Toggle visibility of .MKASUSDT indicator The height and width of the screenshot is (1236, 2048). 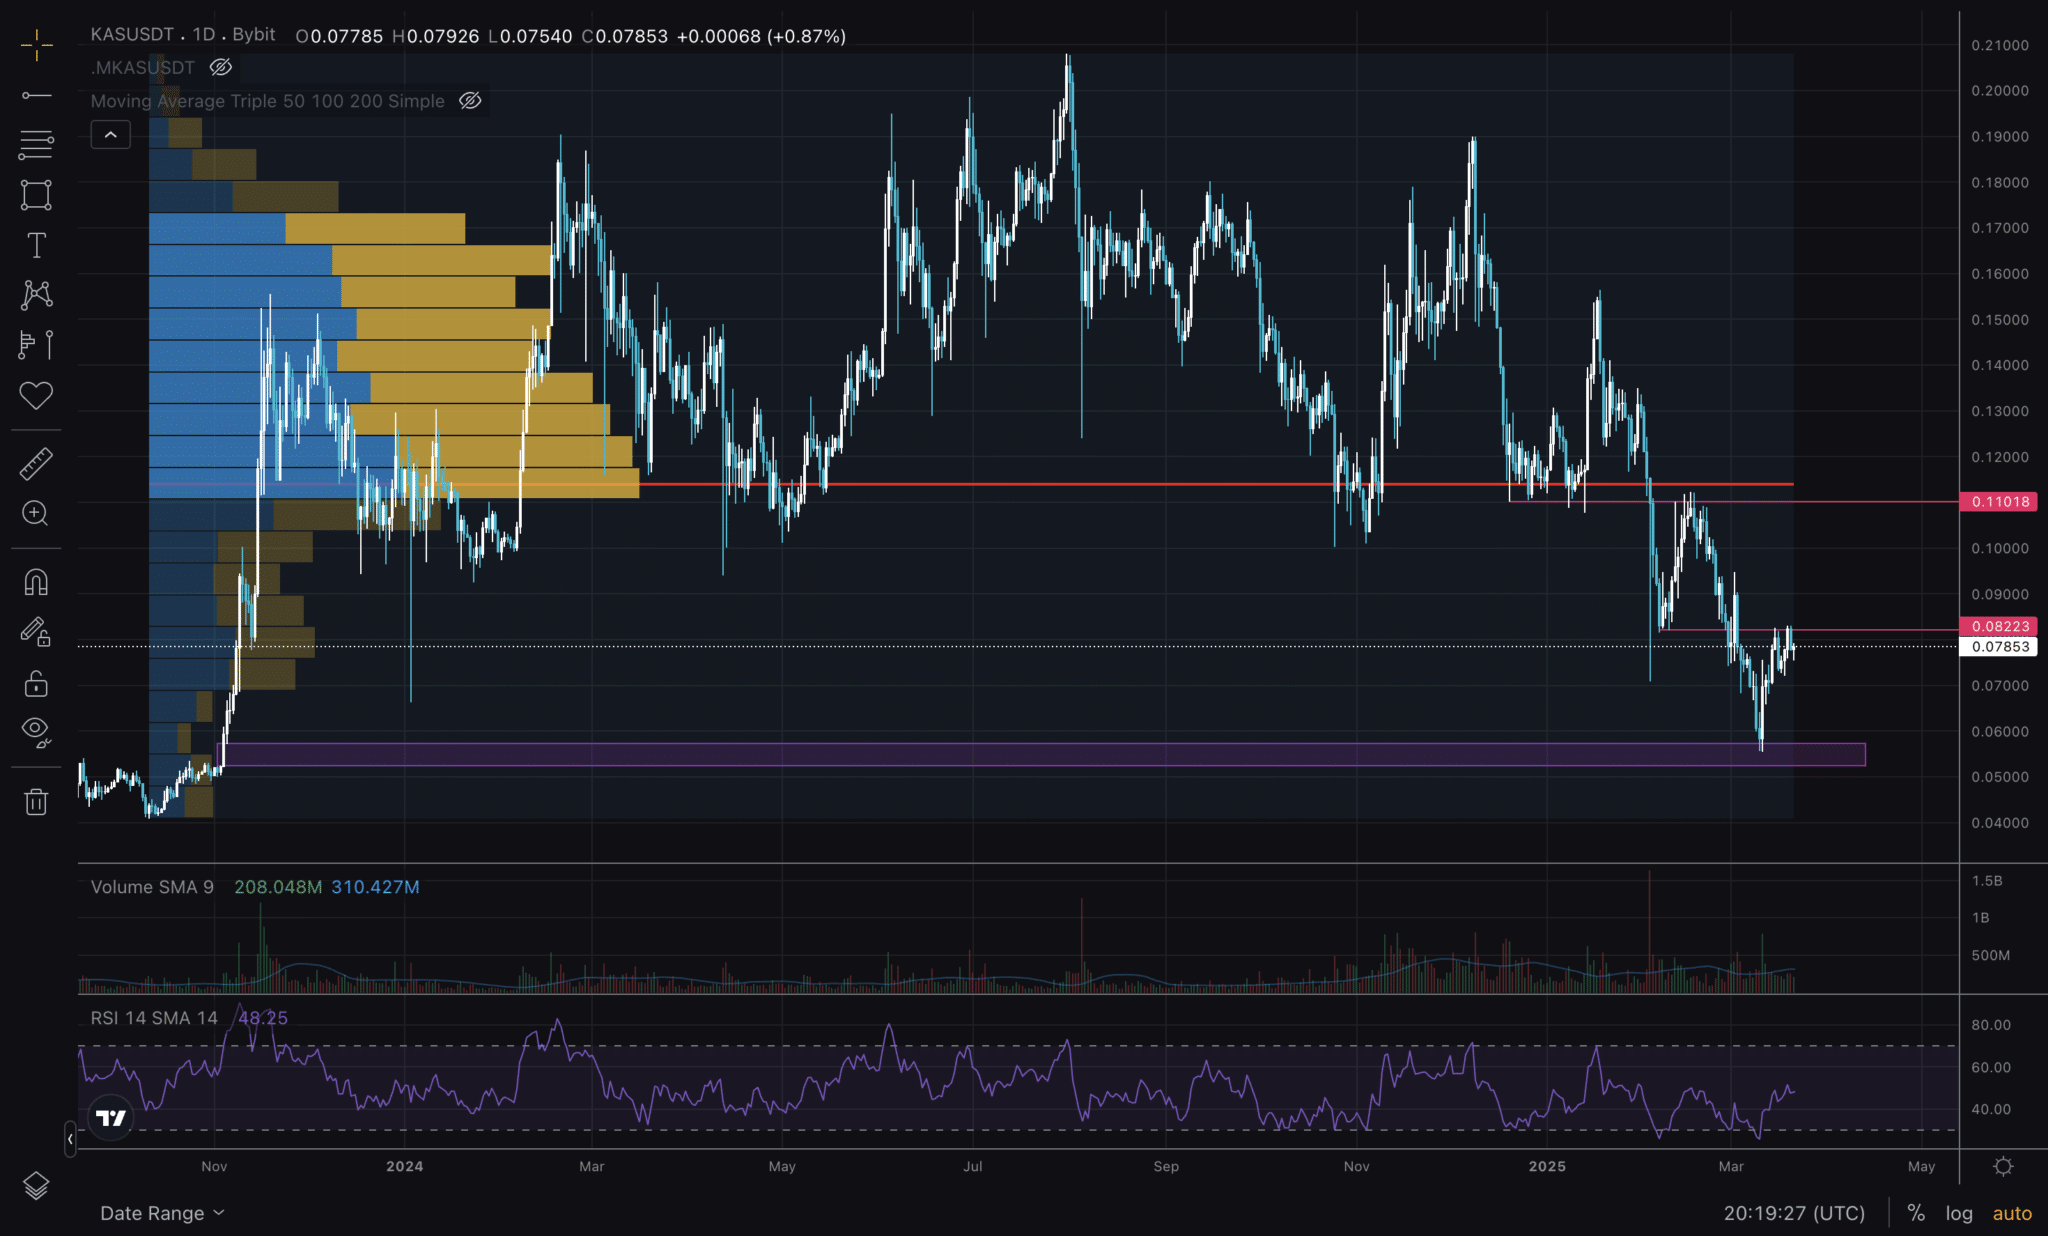(221, 67)
